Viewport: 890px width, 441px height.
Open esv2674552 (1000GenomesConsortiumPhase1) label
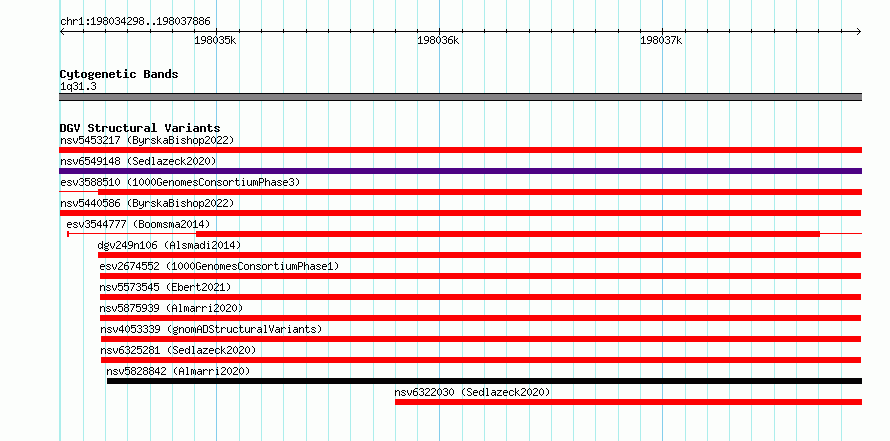pyautogui.click(x=219, y=266)
